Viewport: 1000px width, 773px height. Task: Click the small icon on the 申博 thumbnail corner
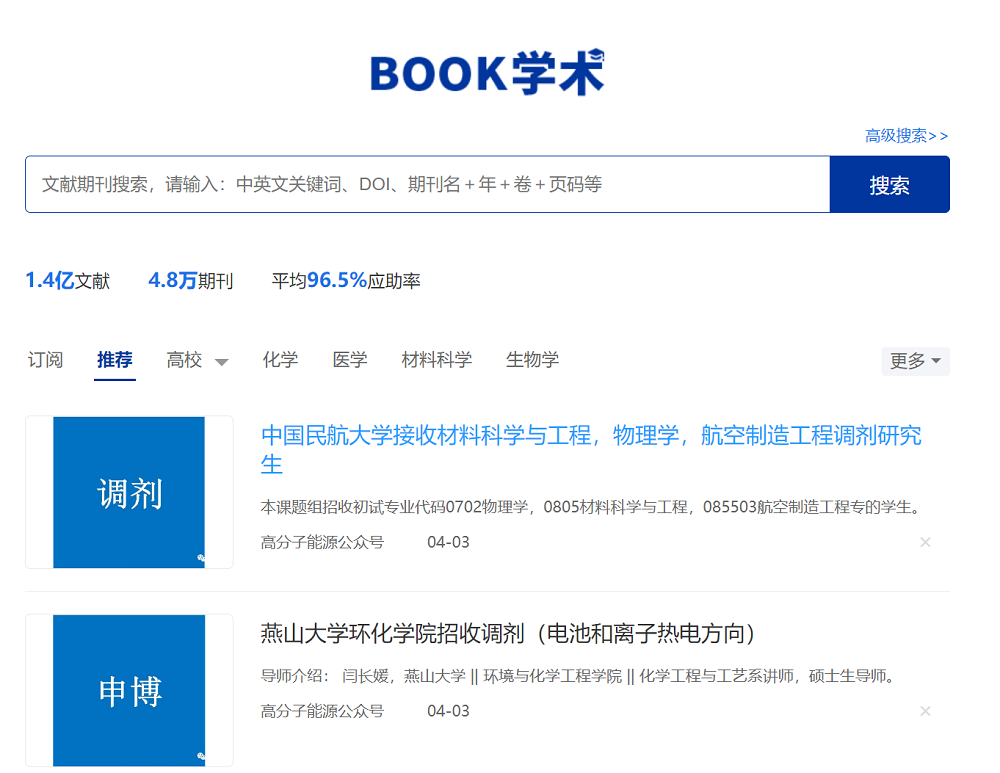tap(201, 755)
